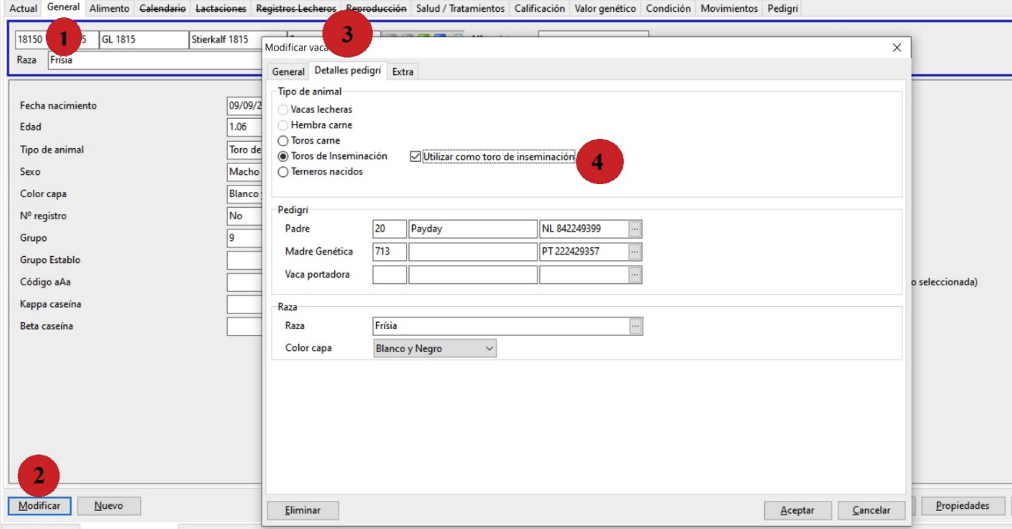Click the Edad field showing 1.06
The image size is (1012, 529).
[x=245, y=127]
